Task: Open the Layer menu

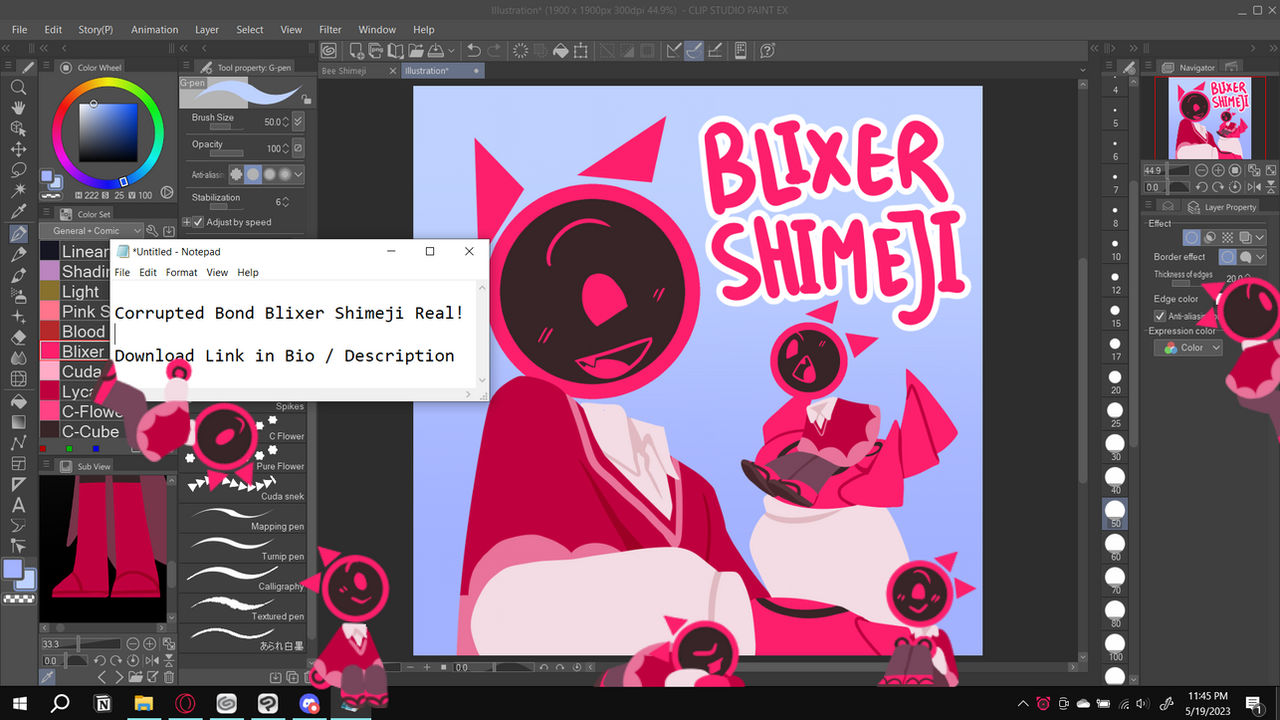Action: pos(207,29)
